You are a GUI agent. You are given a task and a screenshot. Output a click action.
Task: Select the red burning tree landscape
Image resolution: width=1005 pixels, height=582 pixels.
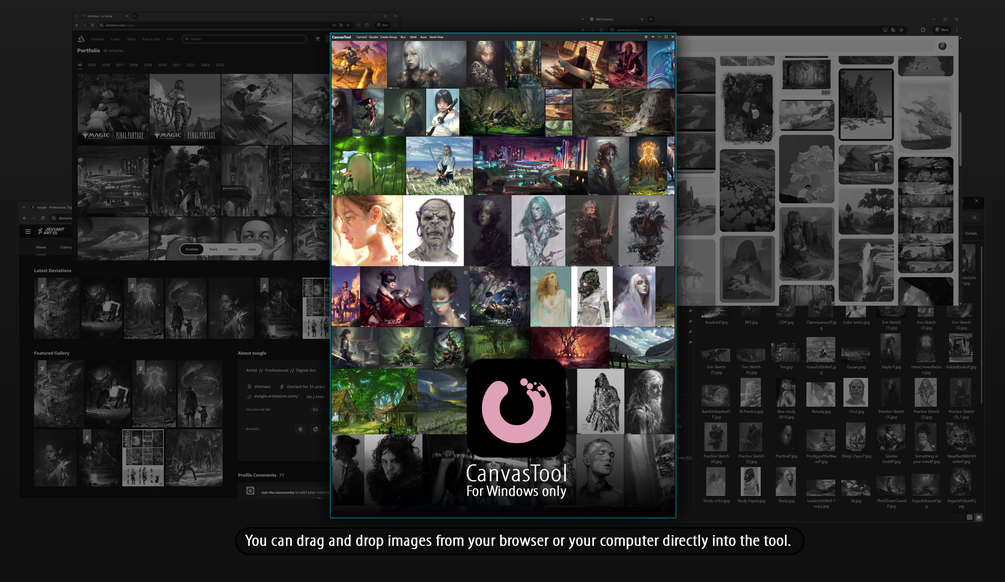570,347
